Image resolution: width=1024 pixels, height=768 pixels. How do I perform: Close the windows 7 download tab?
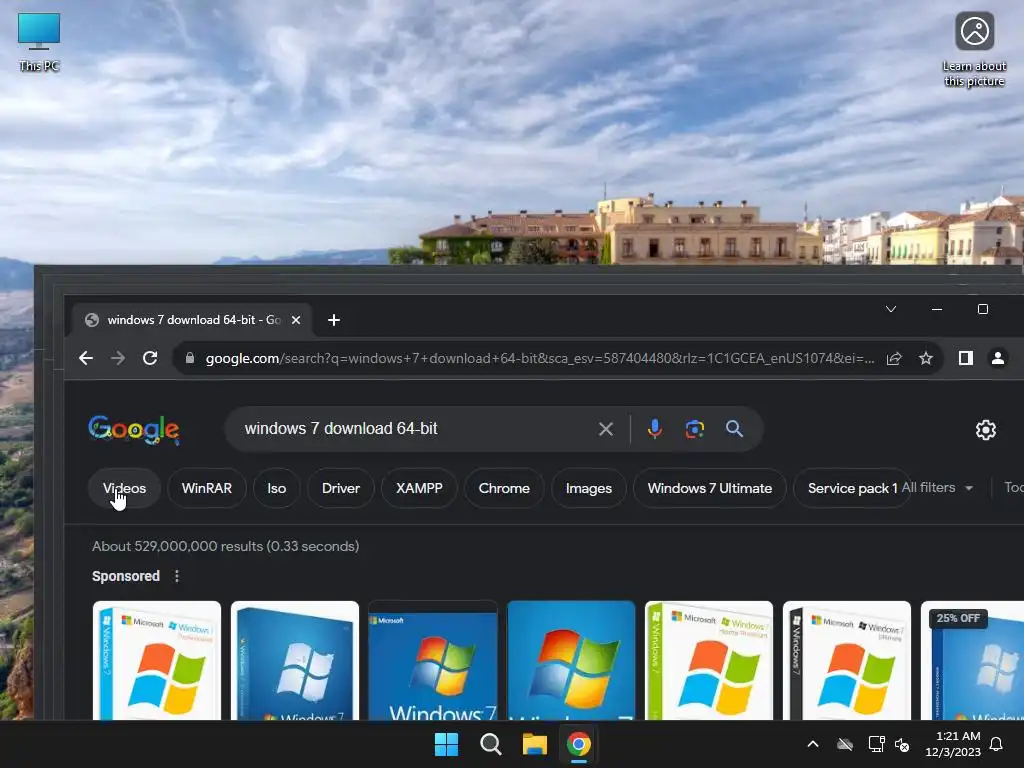tap(296, 320)
